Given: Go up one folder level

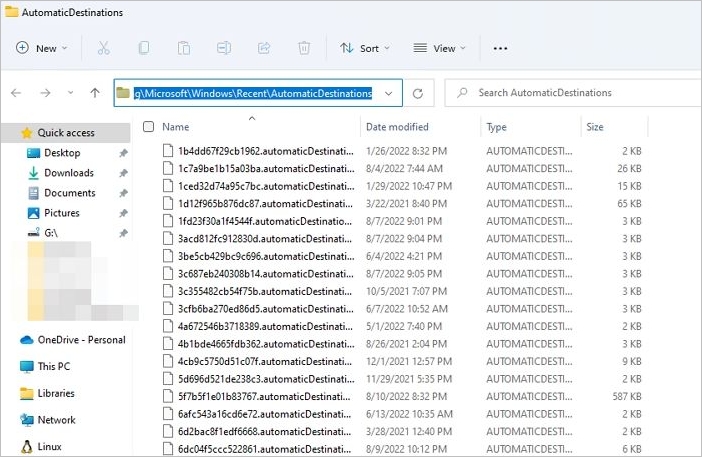Looking at the screenshot, I should point(95,93).
